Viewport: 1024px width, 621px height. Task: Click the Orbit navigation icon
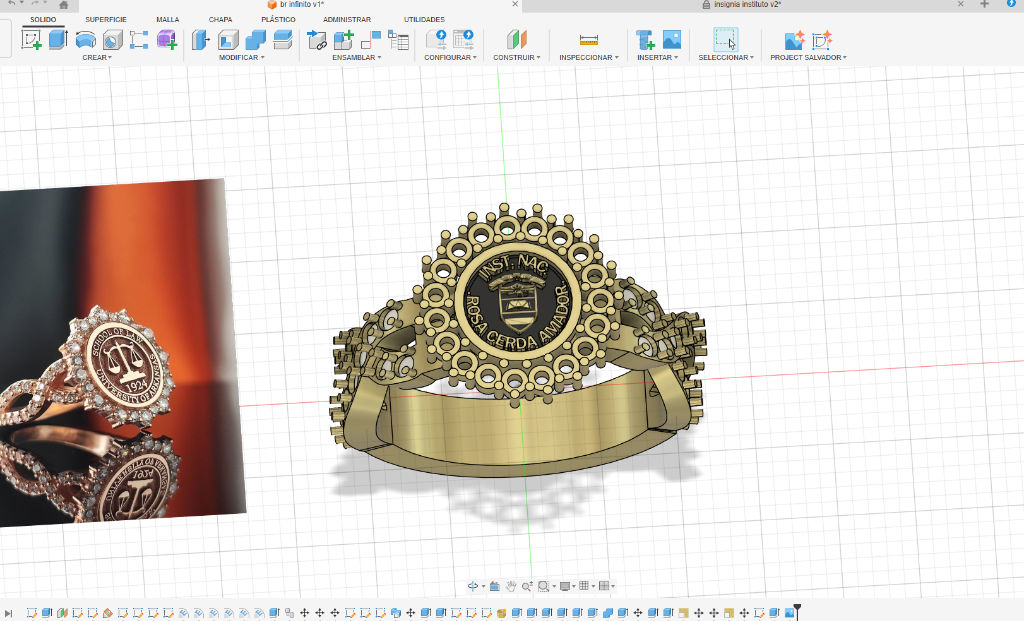(x=473, y=586)
